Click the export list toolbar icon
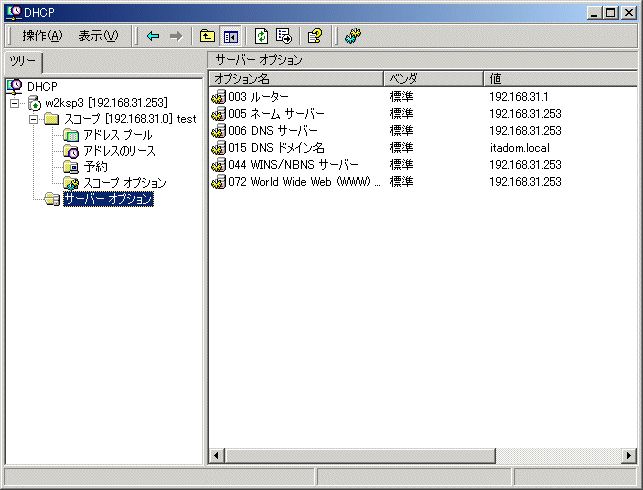The image size is (643, 490). [284, 36]
